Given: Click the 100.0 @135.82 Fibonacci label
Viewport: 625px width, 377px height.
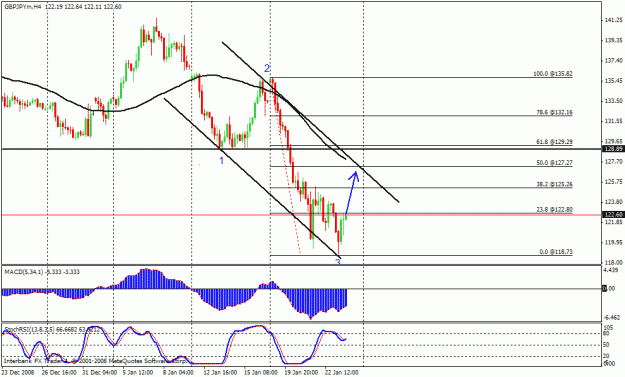Looking at the screenshot, I should [x=553, y=74].
